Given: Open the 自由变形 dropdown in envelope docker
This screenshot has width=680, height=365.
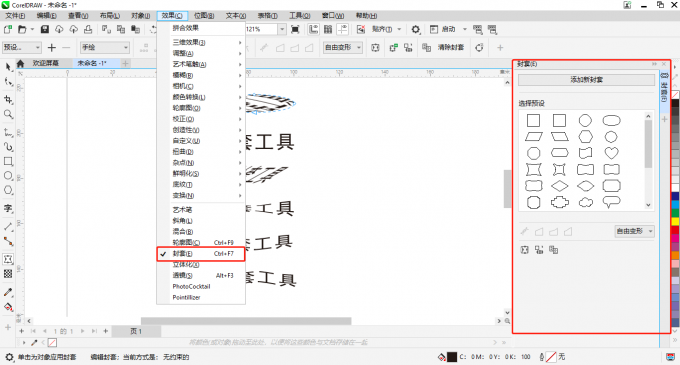Looking at the screenshot, I should pos(634,231).
